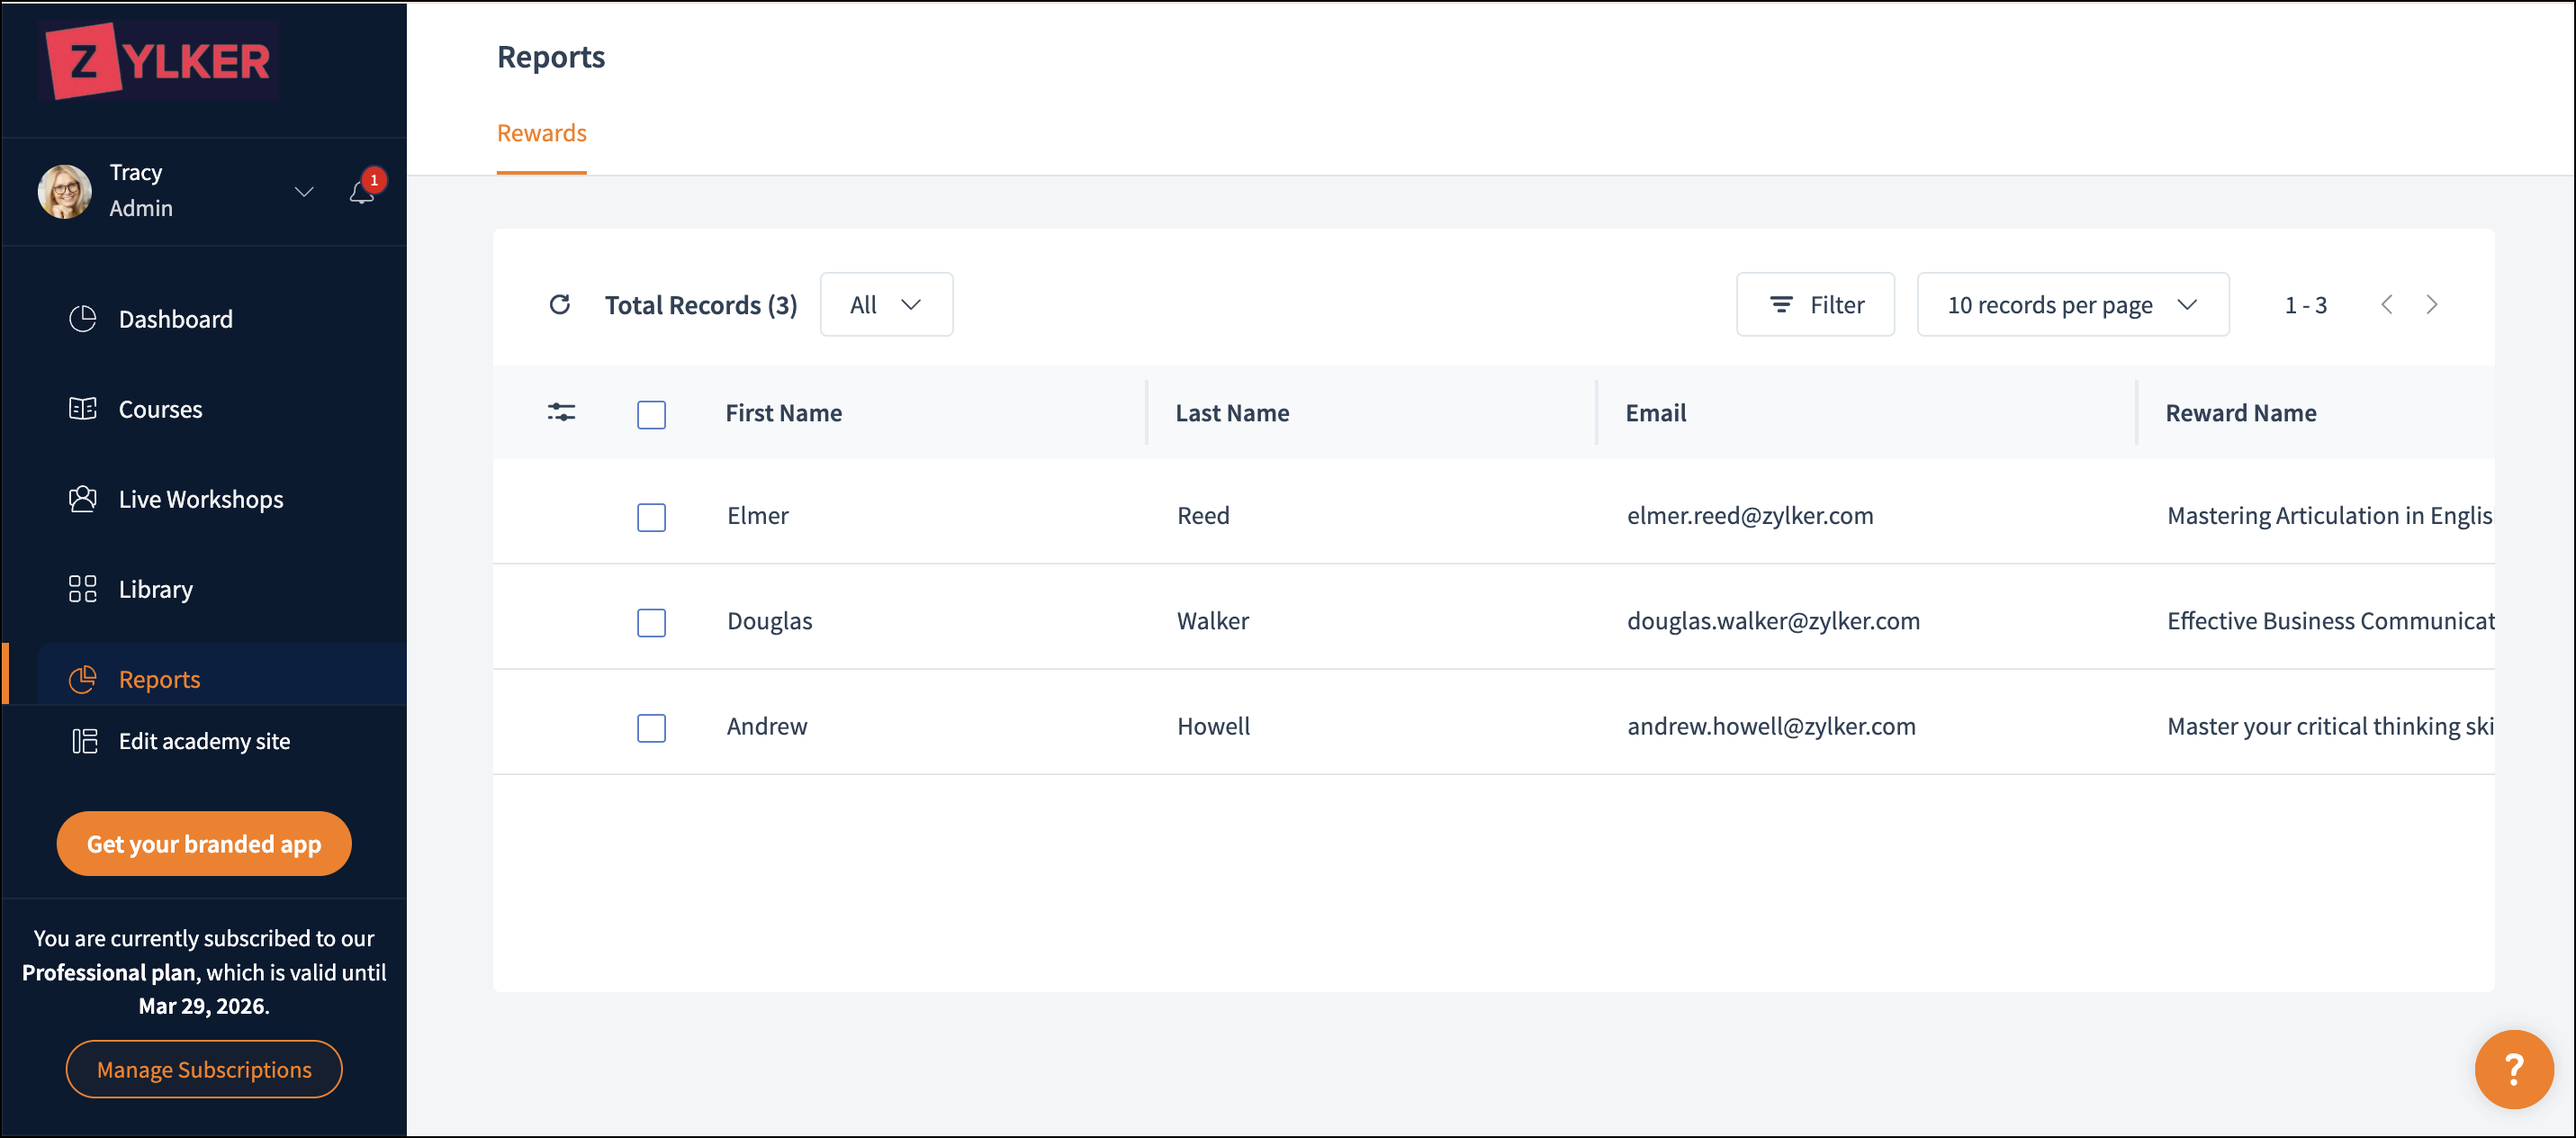This screenshot has width=2576, height=1138.
Task: Check the select-all header checkbox
Action: point(651,414)
